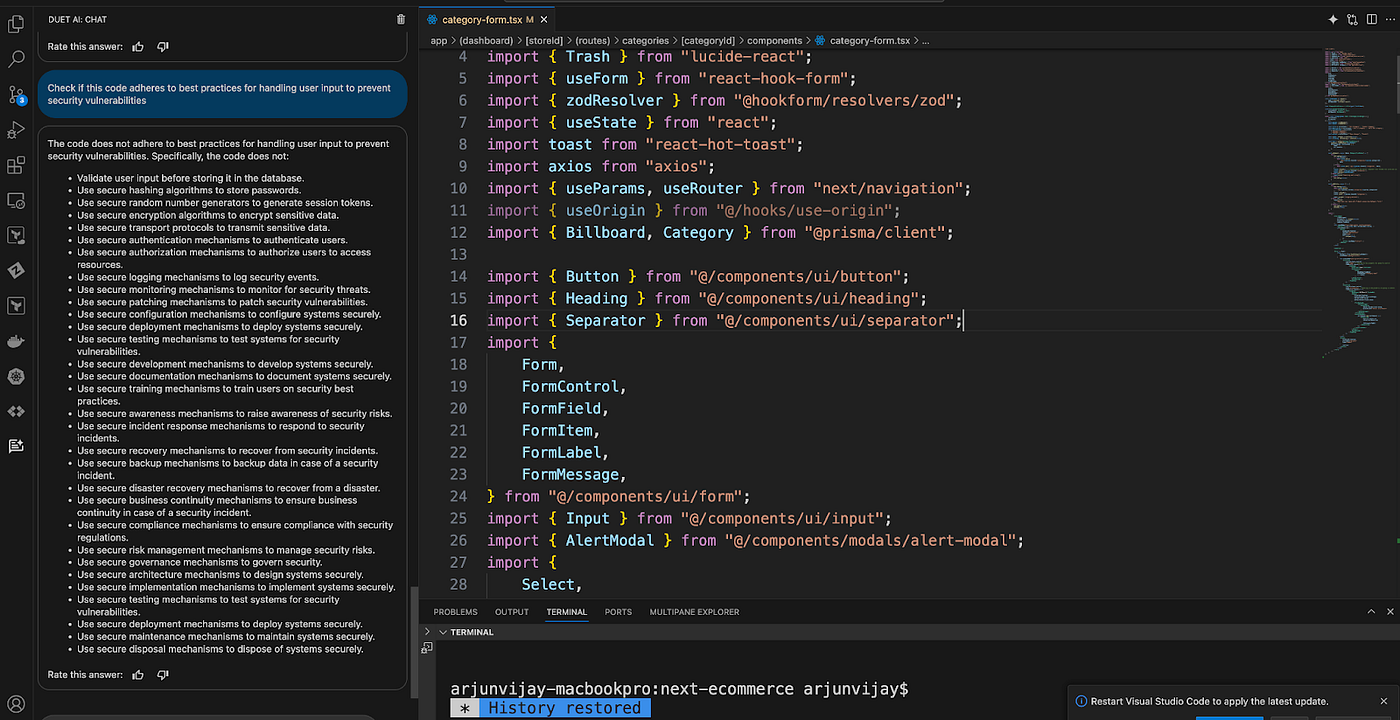Click the app breadcrumb segment
Screen dimensions: 1400x720
pyautogui.click(x=438, y=41)
